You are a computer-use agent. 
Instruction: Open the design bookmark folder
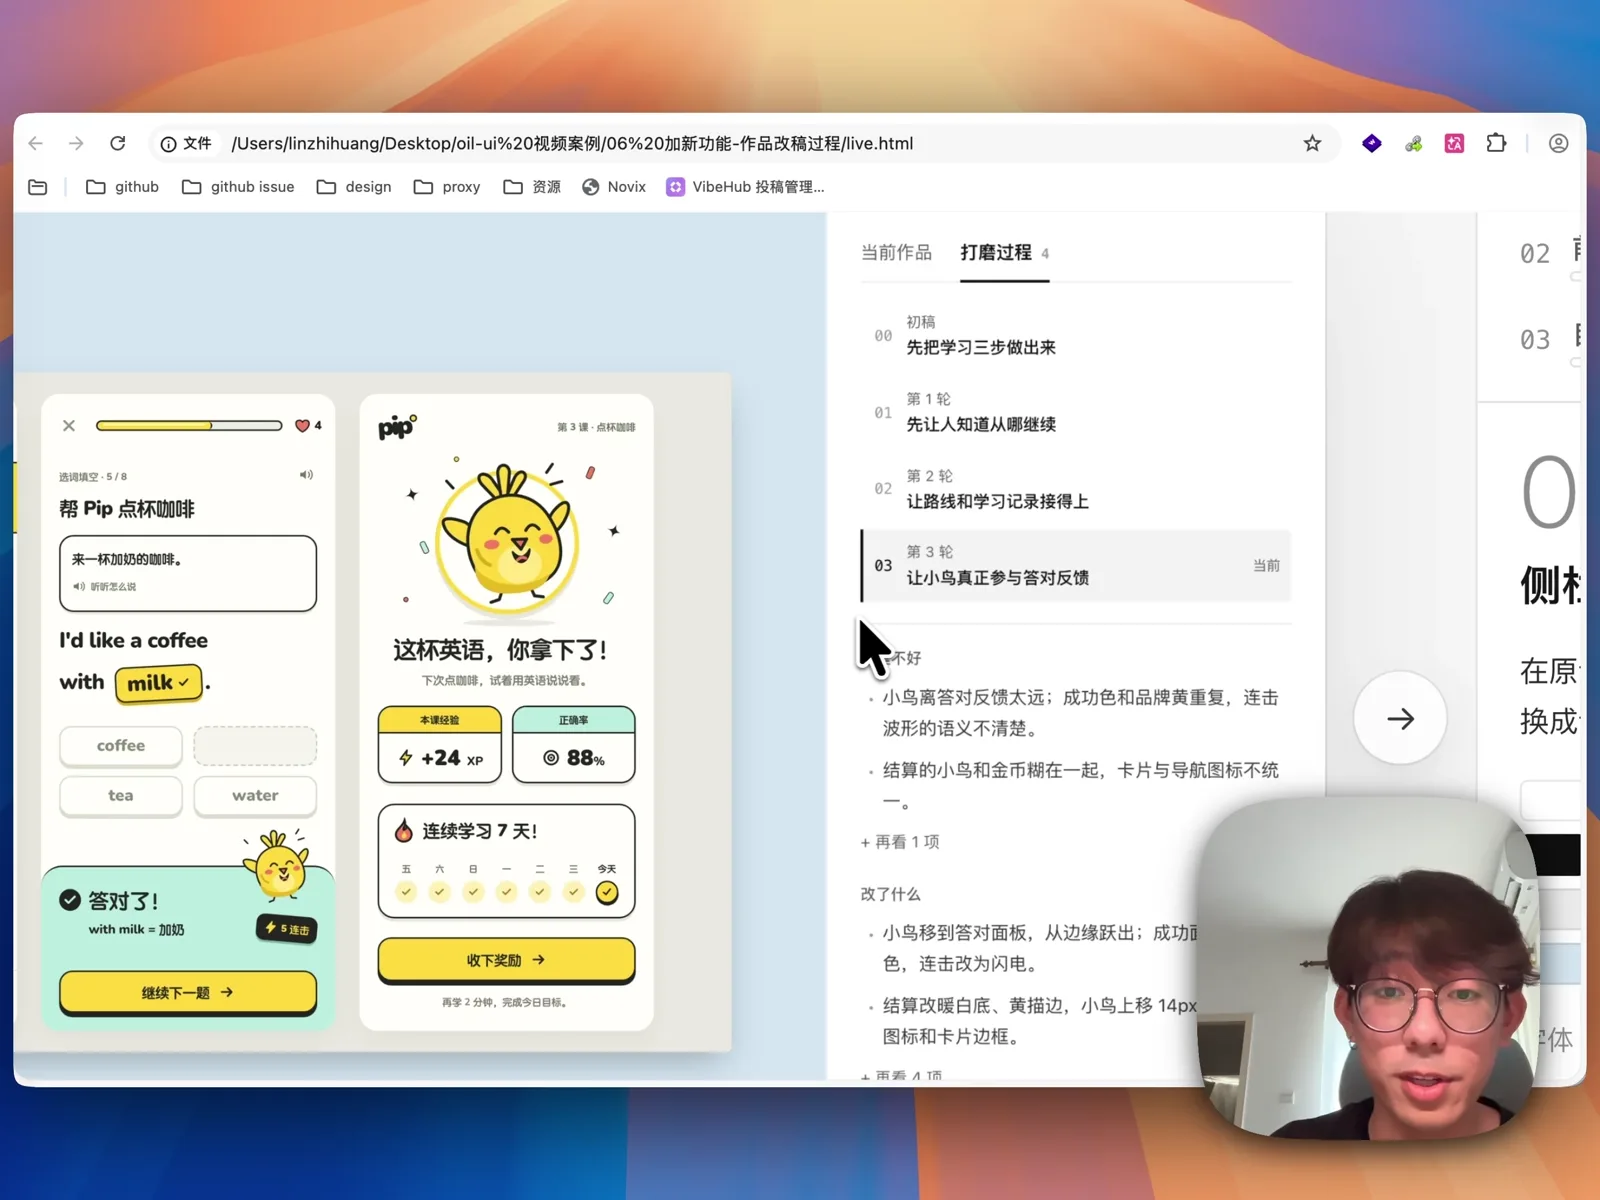[354, 187]
